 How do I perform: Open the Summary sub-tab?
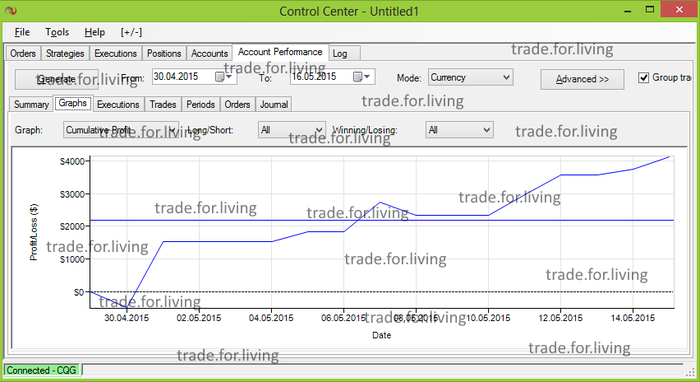pos(31,104)
